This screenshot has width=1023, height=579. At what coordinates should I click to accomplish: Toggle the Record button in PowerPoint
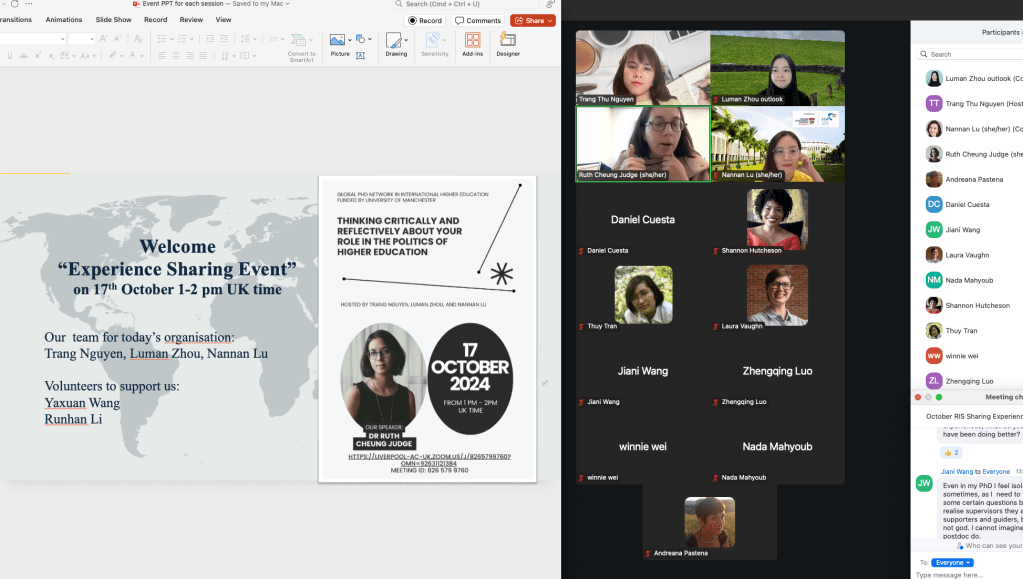tap(425, 20)
